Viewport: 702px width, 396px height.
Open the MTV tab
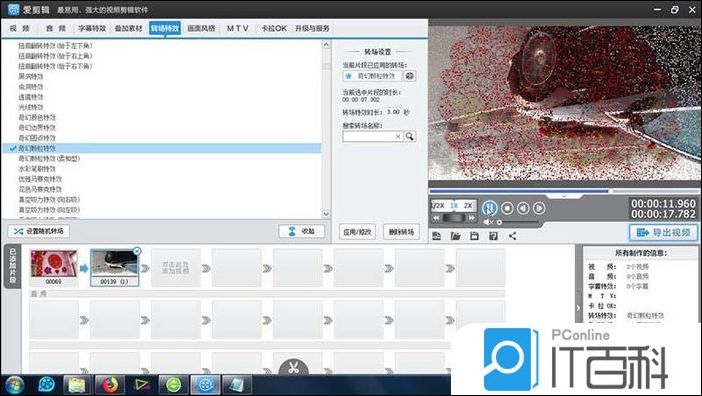[238, 28]
